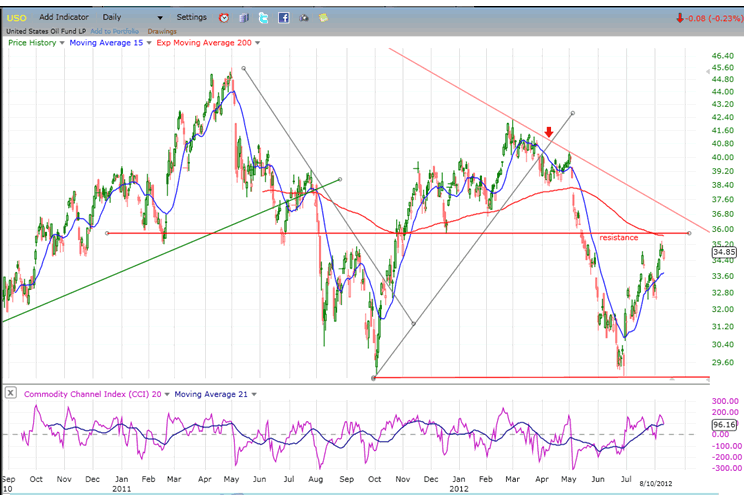Click the red down arrow annotation on chart
The image size is (744, 504).
[549, 132]
